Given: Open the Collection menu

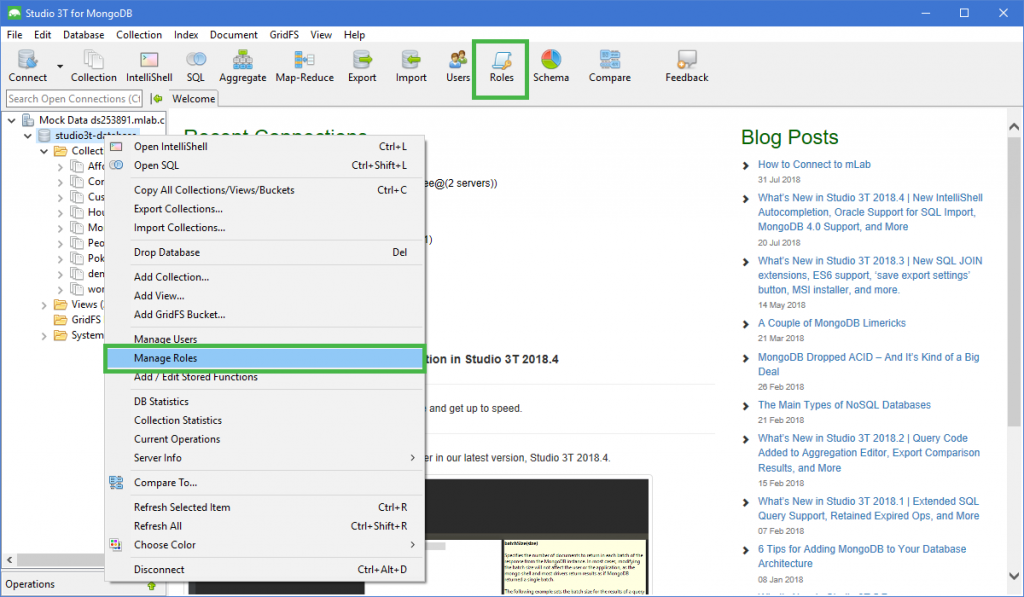Looking at the screenshot, I should [x=138, y=35].
